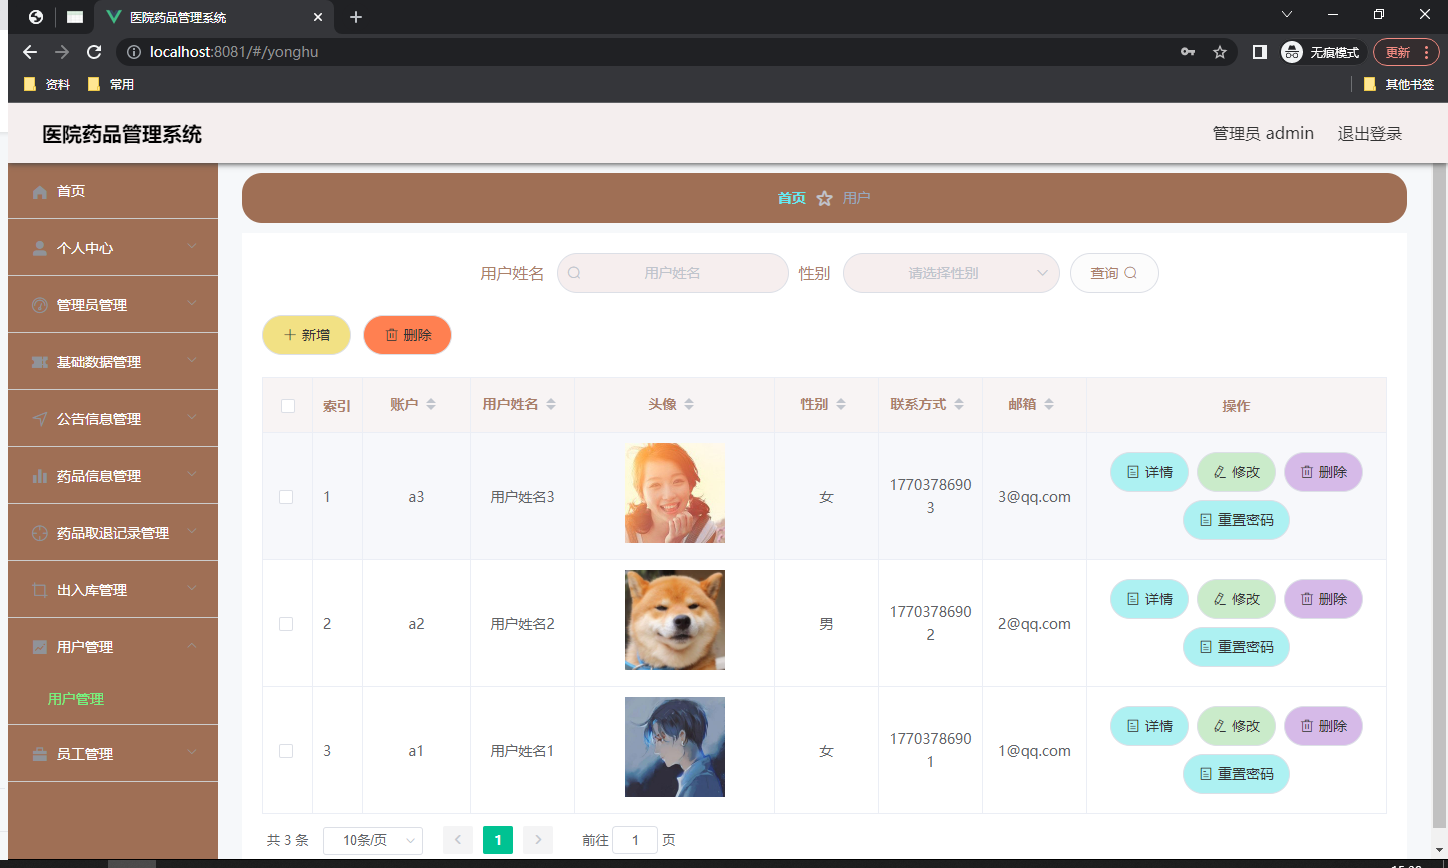This screenshot has width=1448, height=868.
Task: Click the star icon in the breadcrumb bar
Action: [824, 197]
